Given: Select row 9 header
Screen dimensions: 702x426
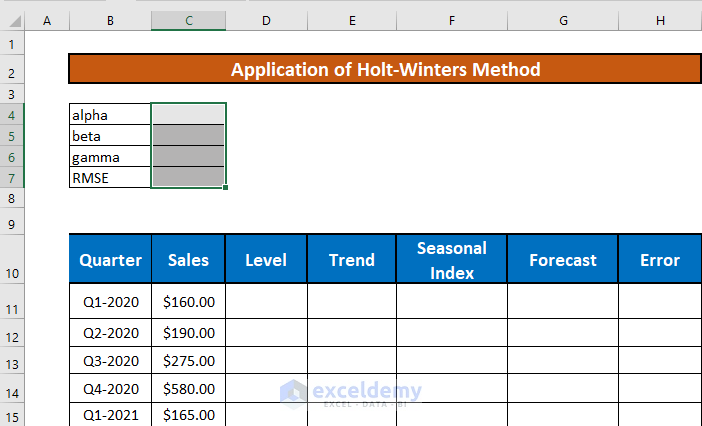Looking at the screenshot, I should (x=12, y=223).
